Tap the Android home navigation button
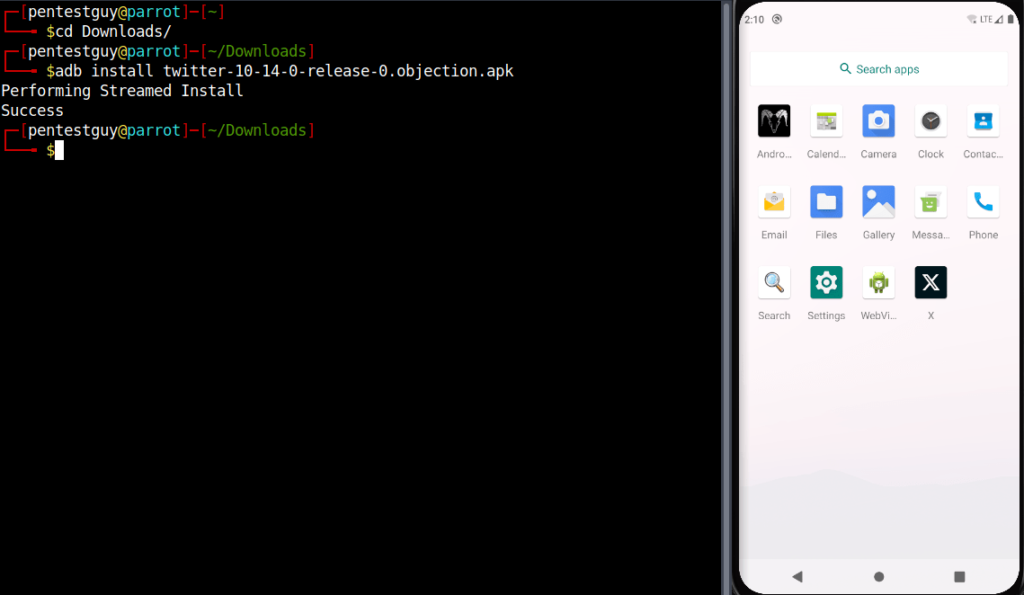The image size is (1024, 595). [x=879, y=577]
